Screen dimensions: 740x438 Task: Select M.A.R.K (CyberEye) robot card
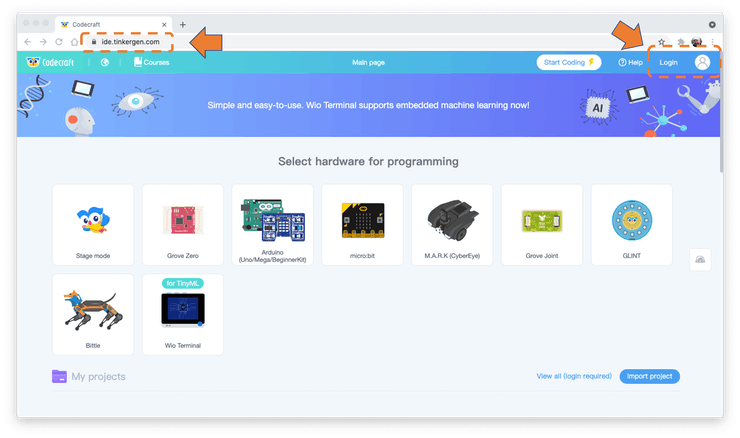tap(452, 225)
